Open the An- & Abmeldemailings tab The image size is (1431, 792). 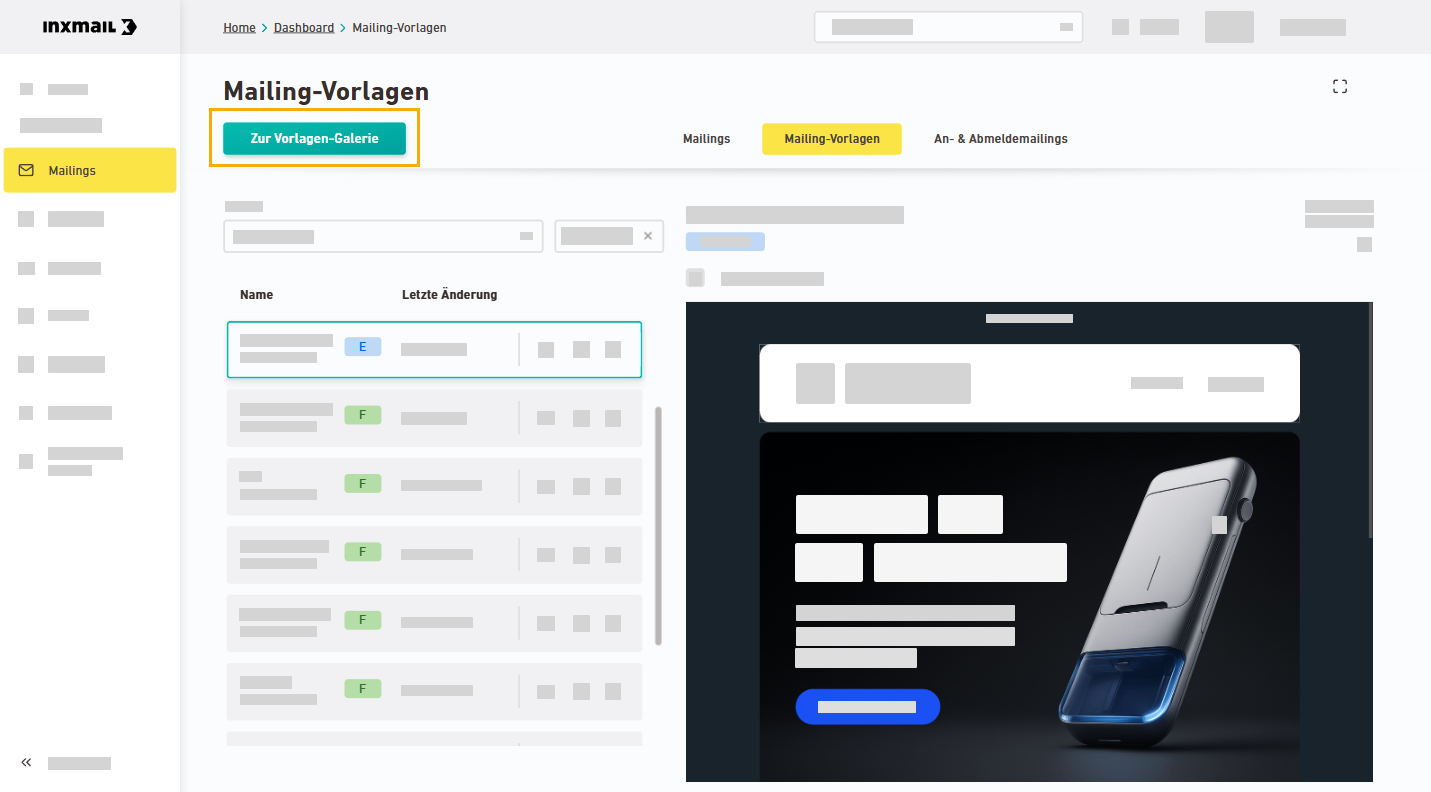point(1000,139)
